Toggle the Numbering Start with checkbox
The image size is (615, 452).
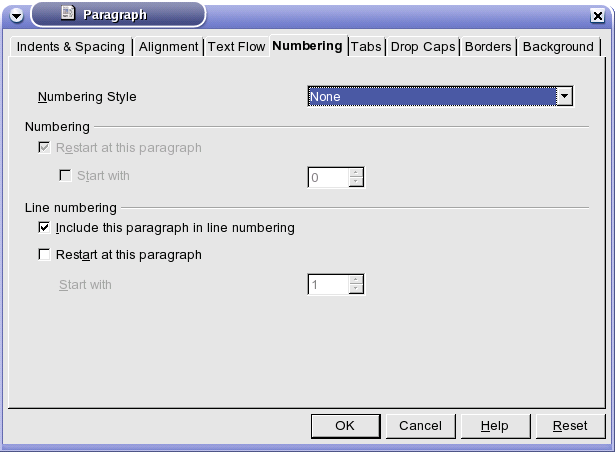click(x=65, y=175)
